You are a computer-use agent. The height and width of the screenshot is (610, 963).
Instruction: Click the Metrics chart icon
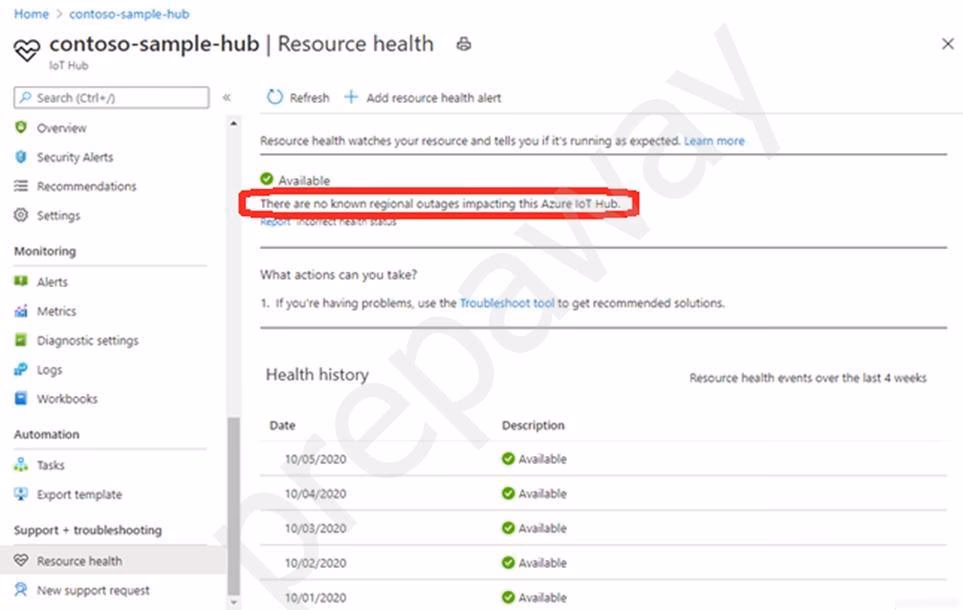21,311
